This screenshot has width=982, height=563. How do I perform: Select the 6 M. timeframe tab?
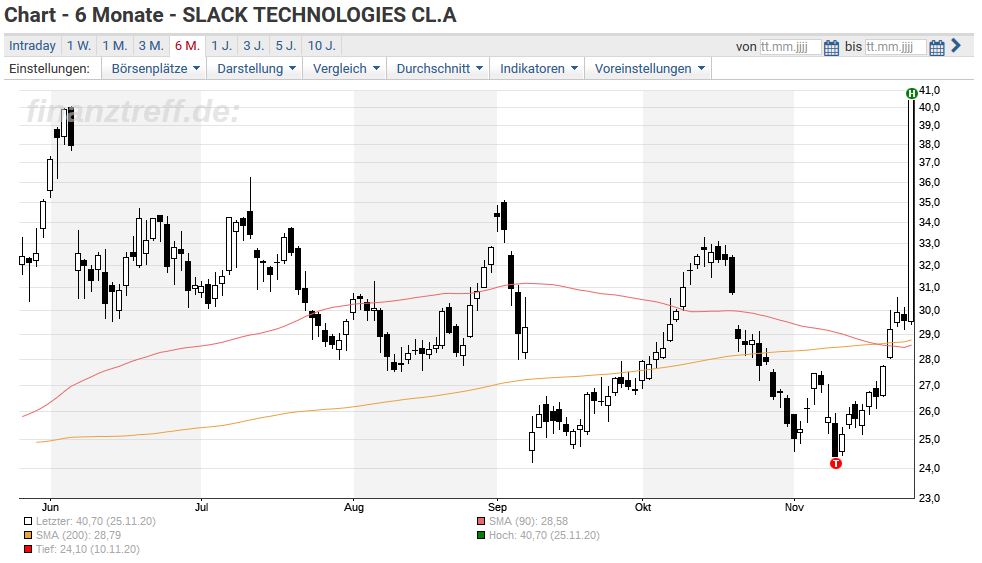coord(187,46)
